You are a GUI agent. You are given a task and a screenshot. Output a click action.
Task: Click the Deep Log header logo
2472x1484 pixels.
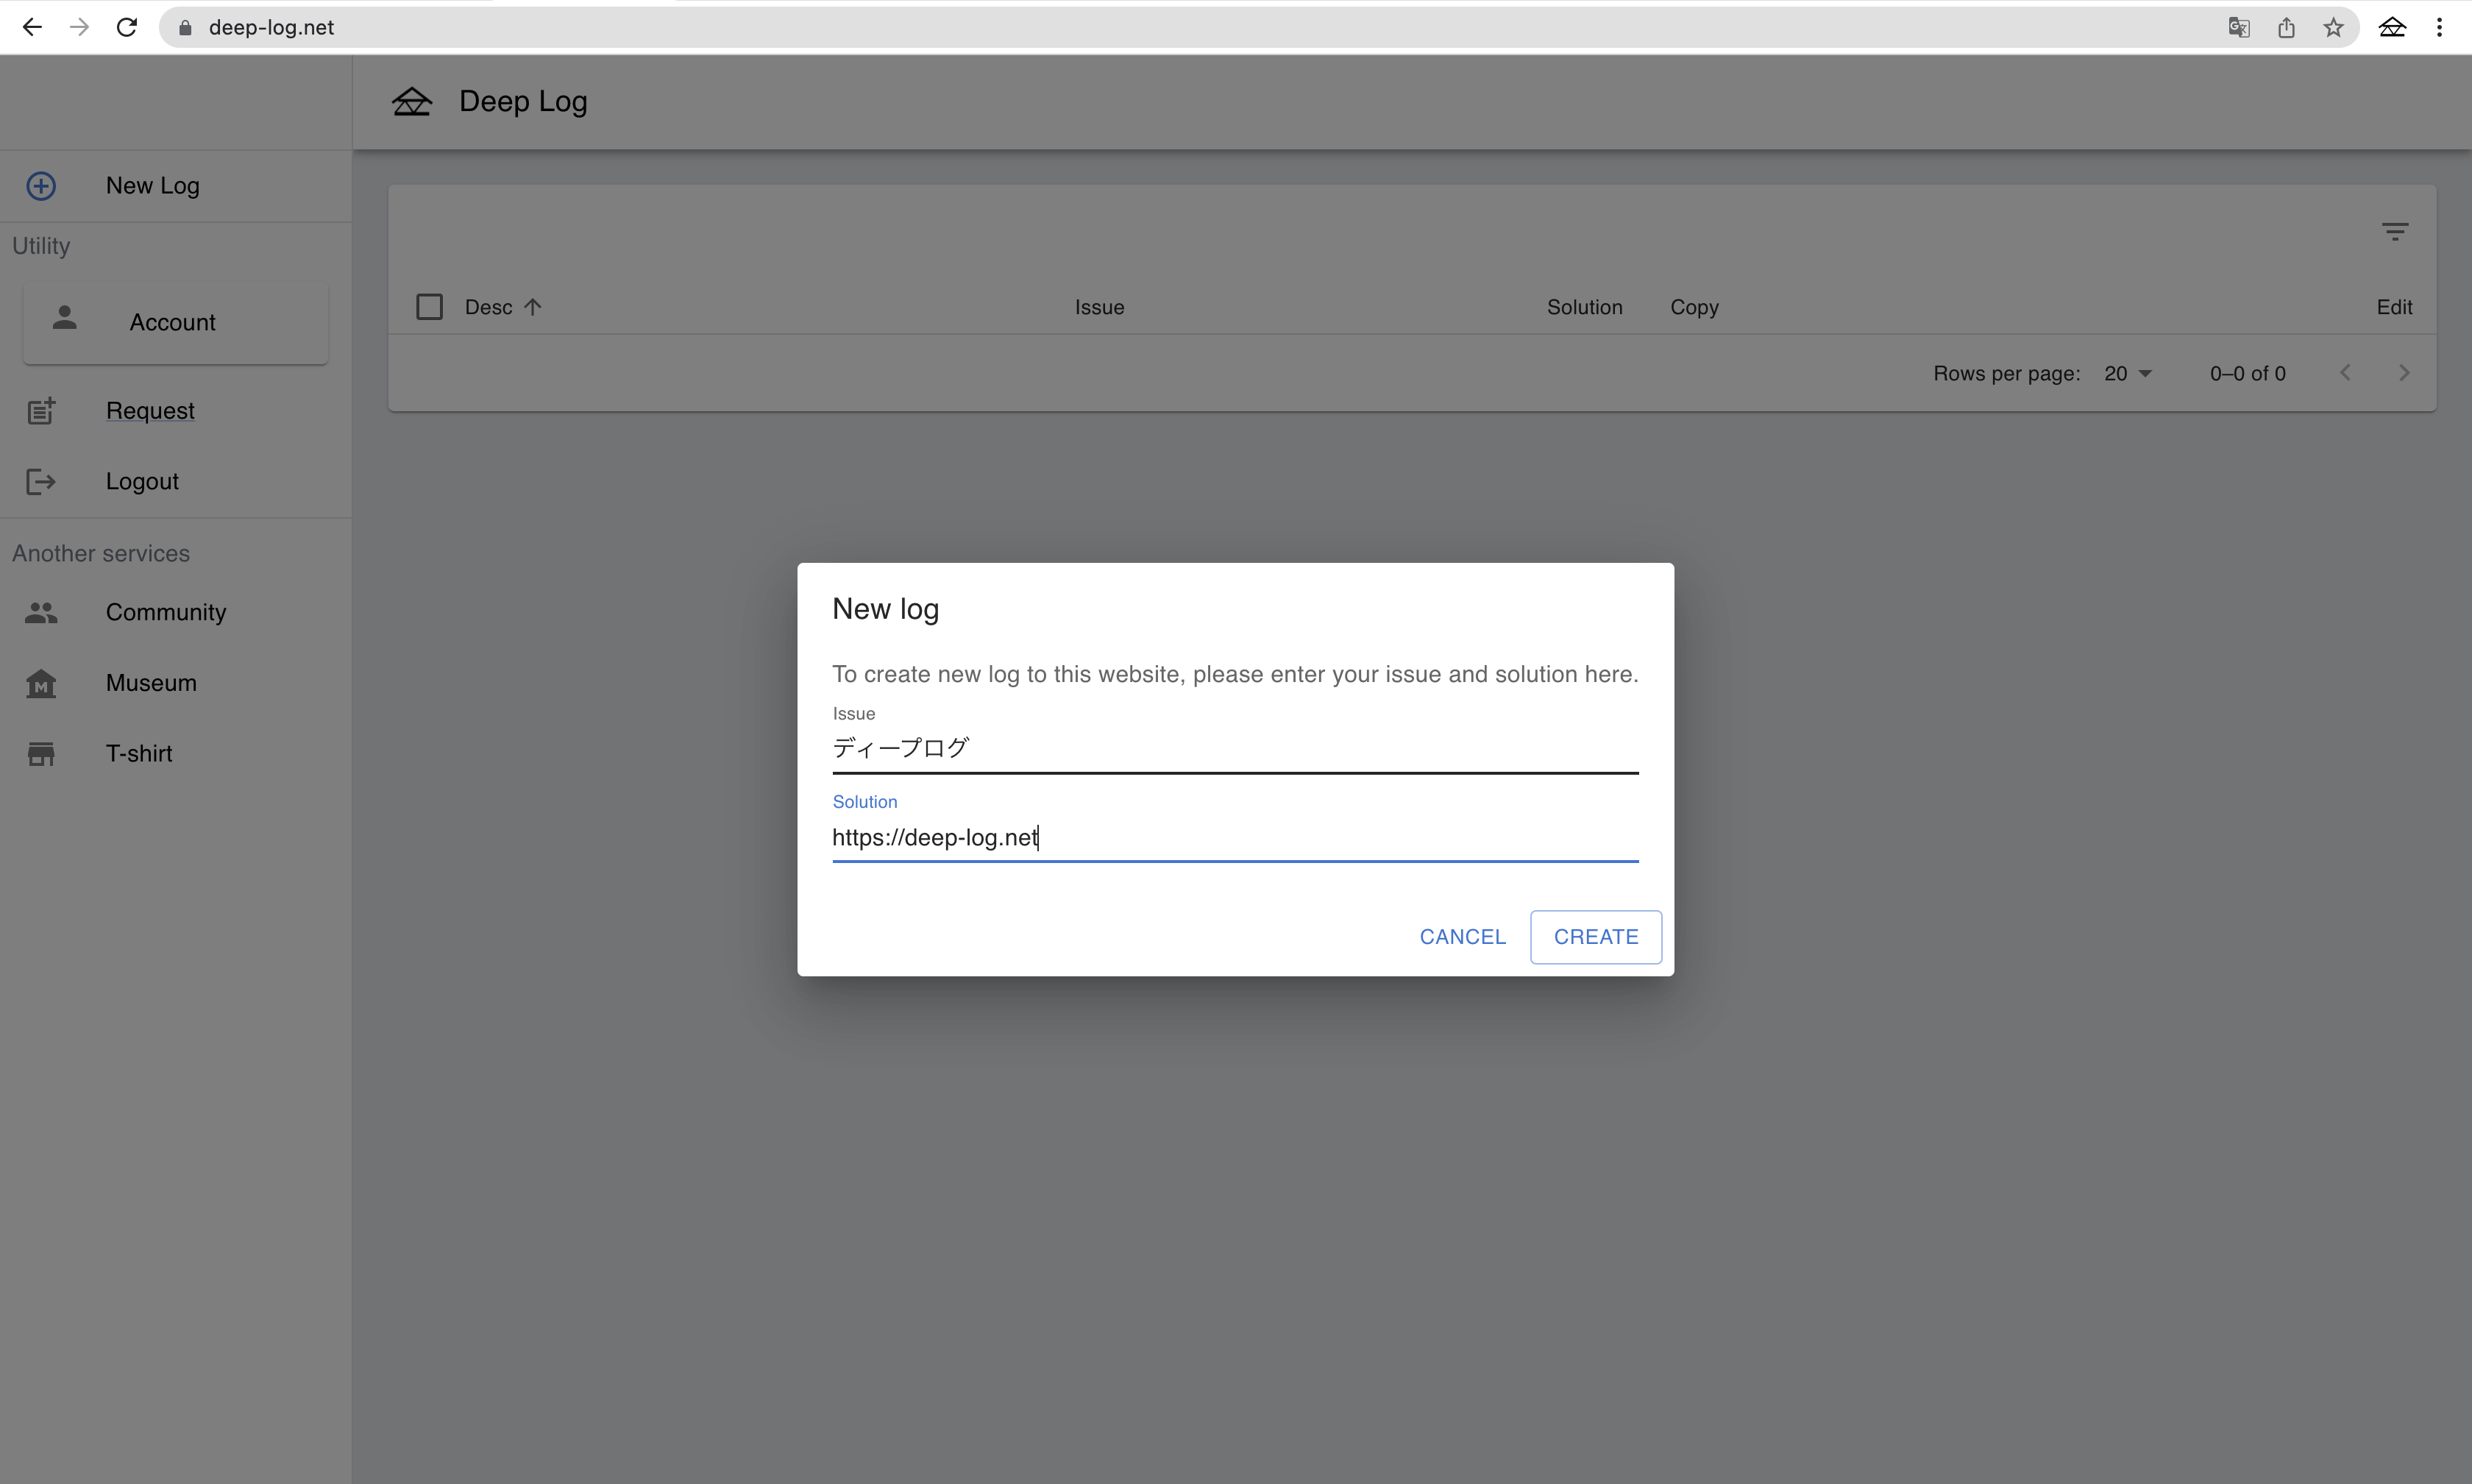pyautogui.click(x=411, y=102)
